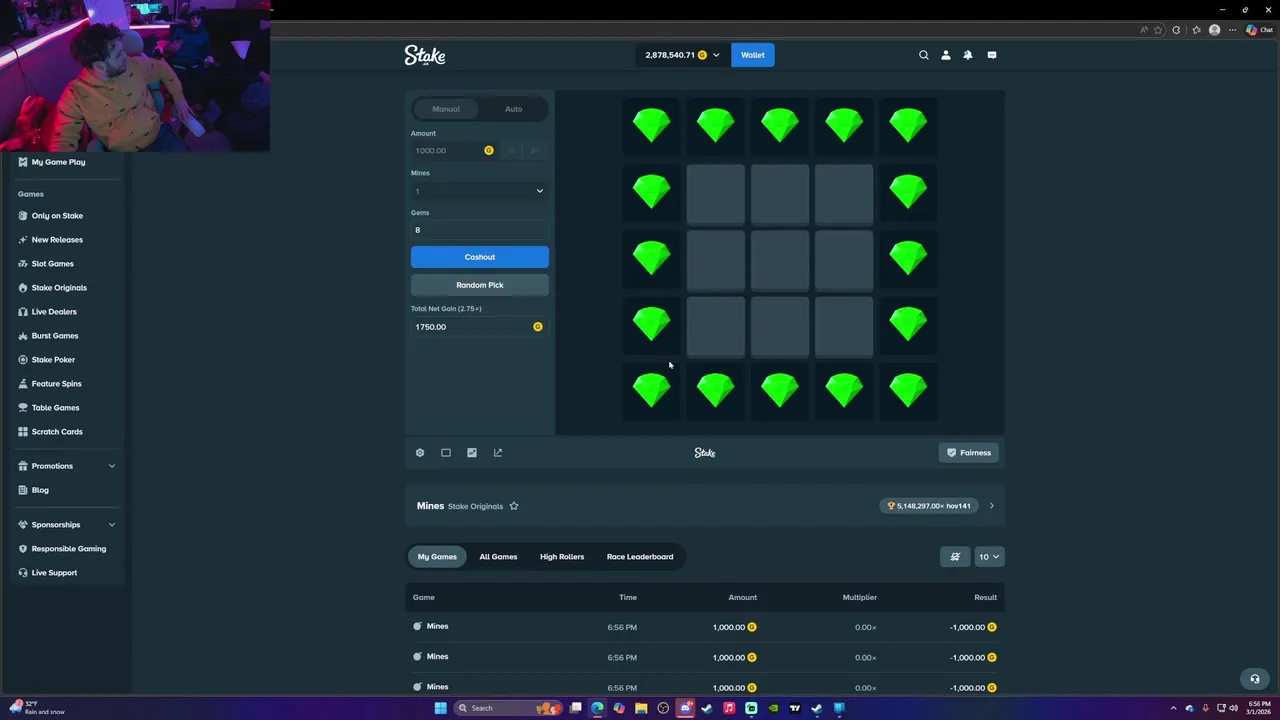Open Only on Stake in sidebar
The image size is (1280, 720).
(57, 216)
